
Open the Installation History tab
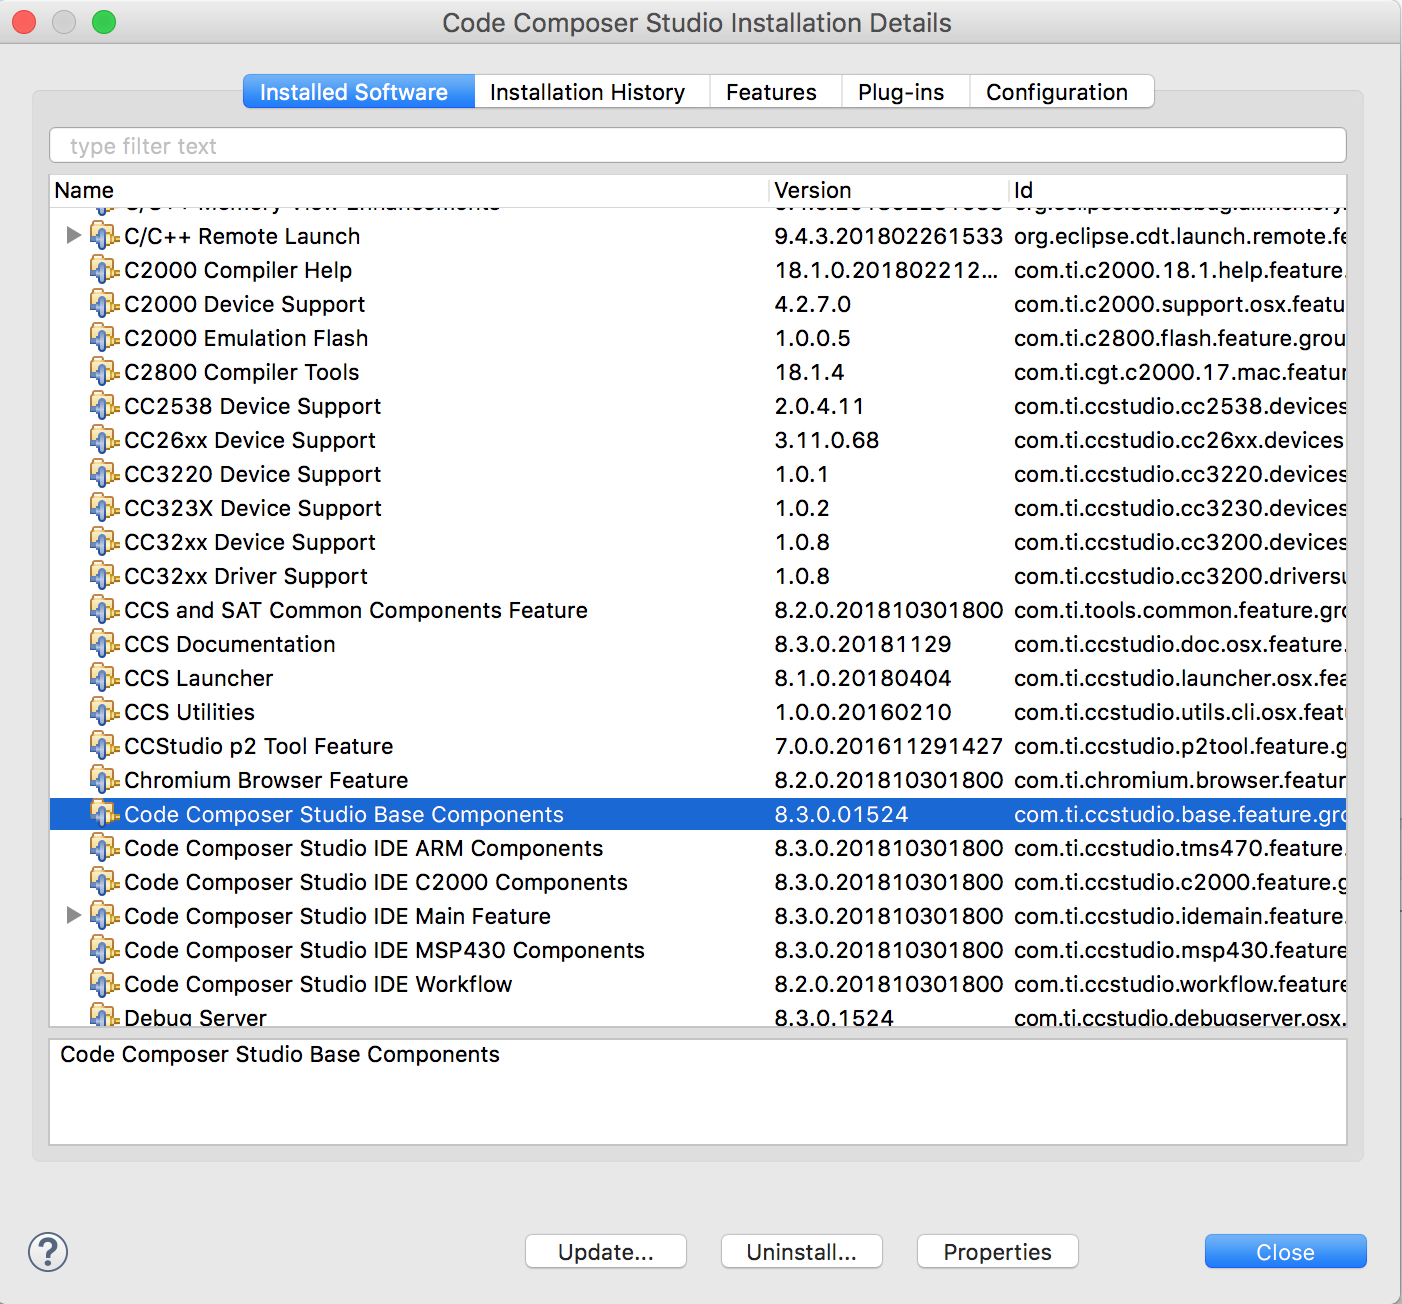[x=592, y=92]
